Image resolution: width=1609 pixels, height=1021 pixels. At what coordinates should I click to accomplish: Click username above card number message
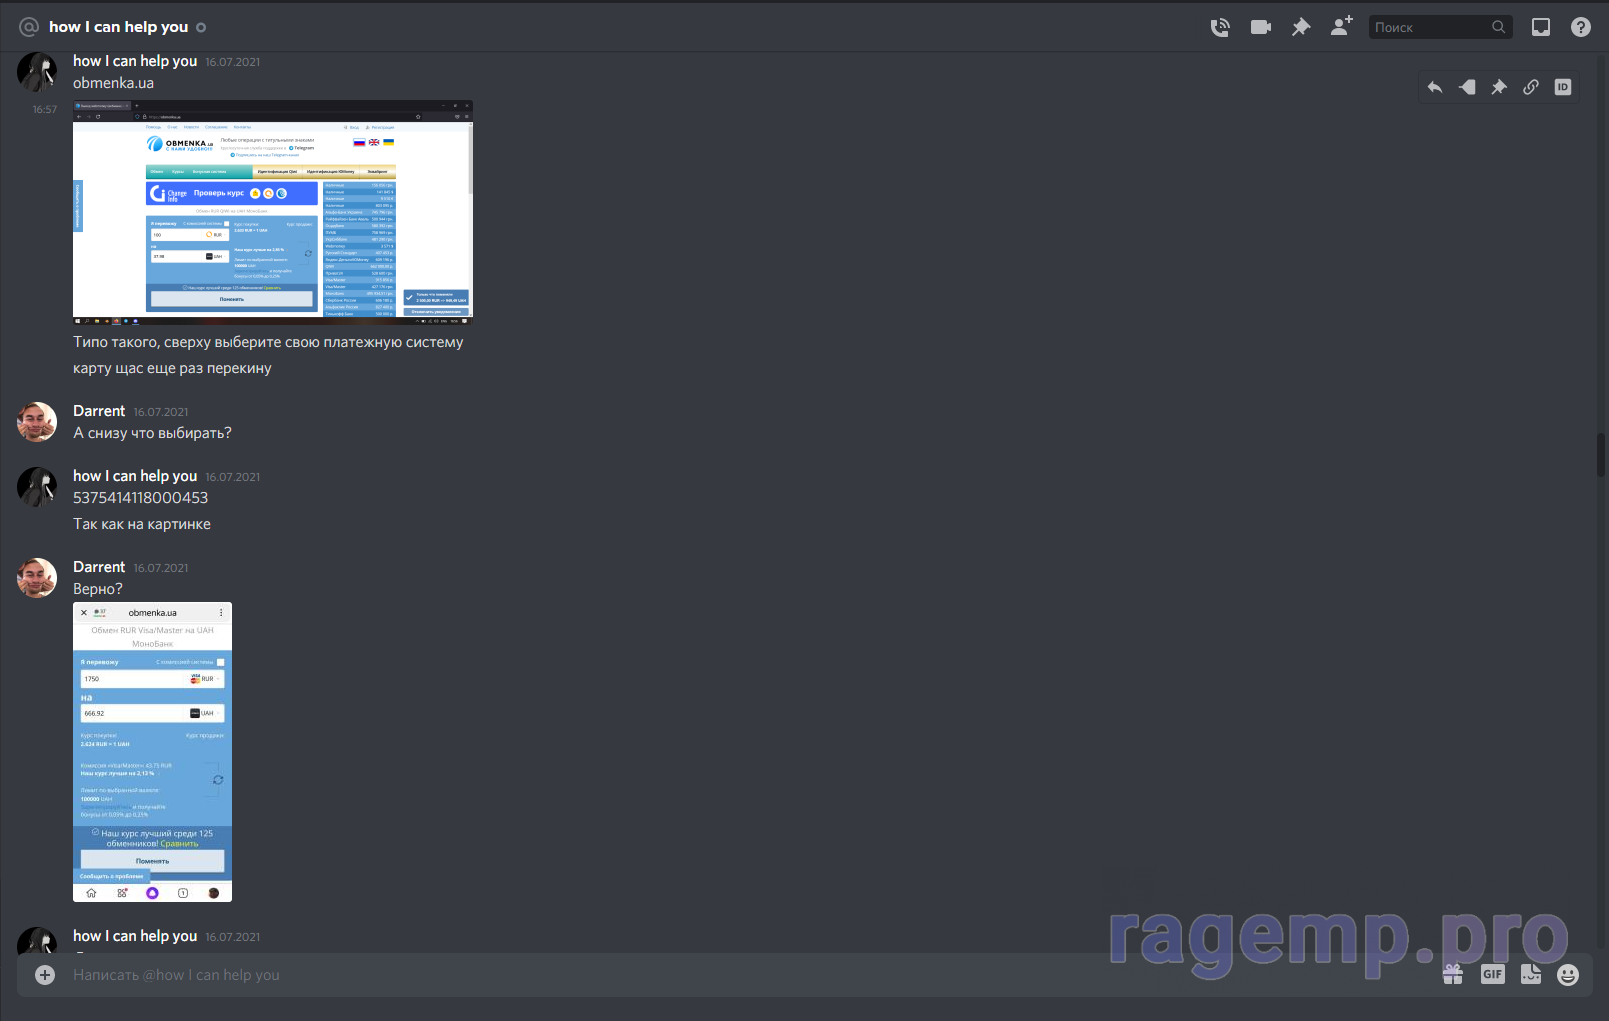click(x=135, y=476)
